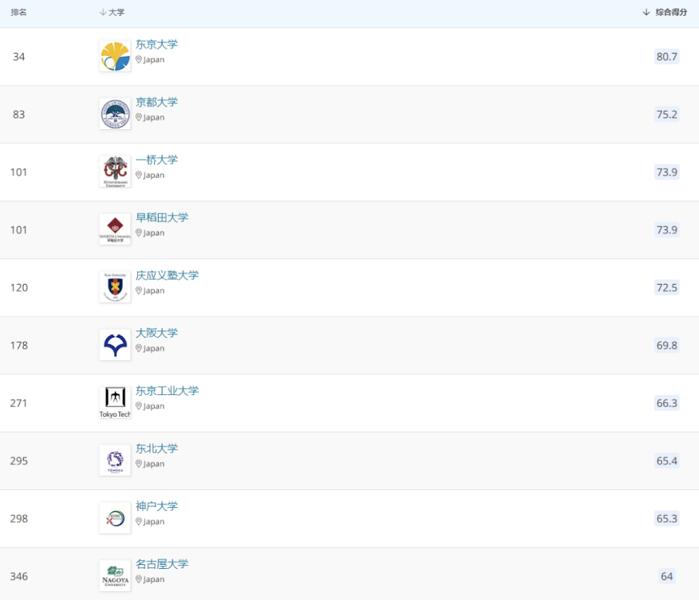Click rank number 346
This screenshot has height=600, width=699.
coord(19,576)
